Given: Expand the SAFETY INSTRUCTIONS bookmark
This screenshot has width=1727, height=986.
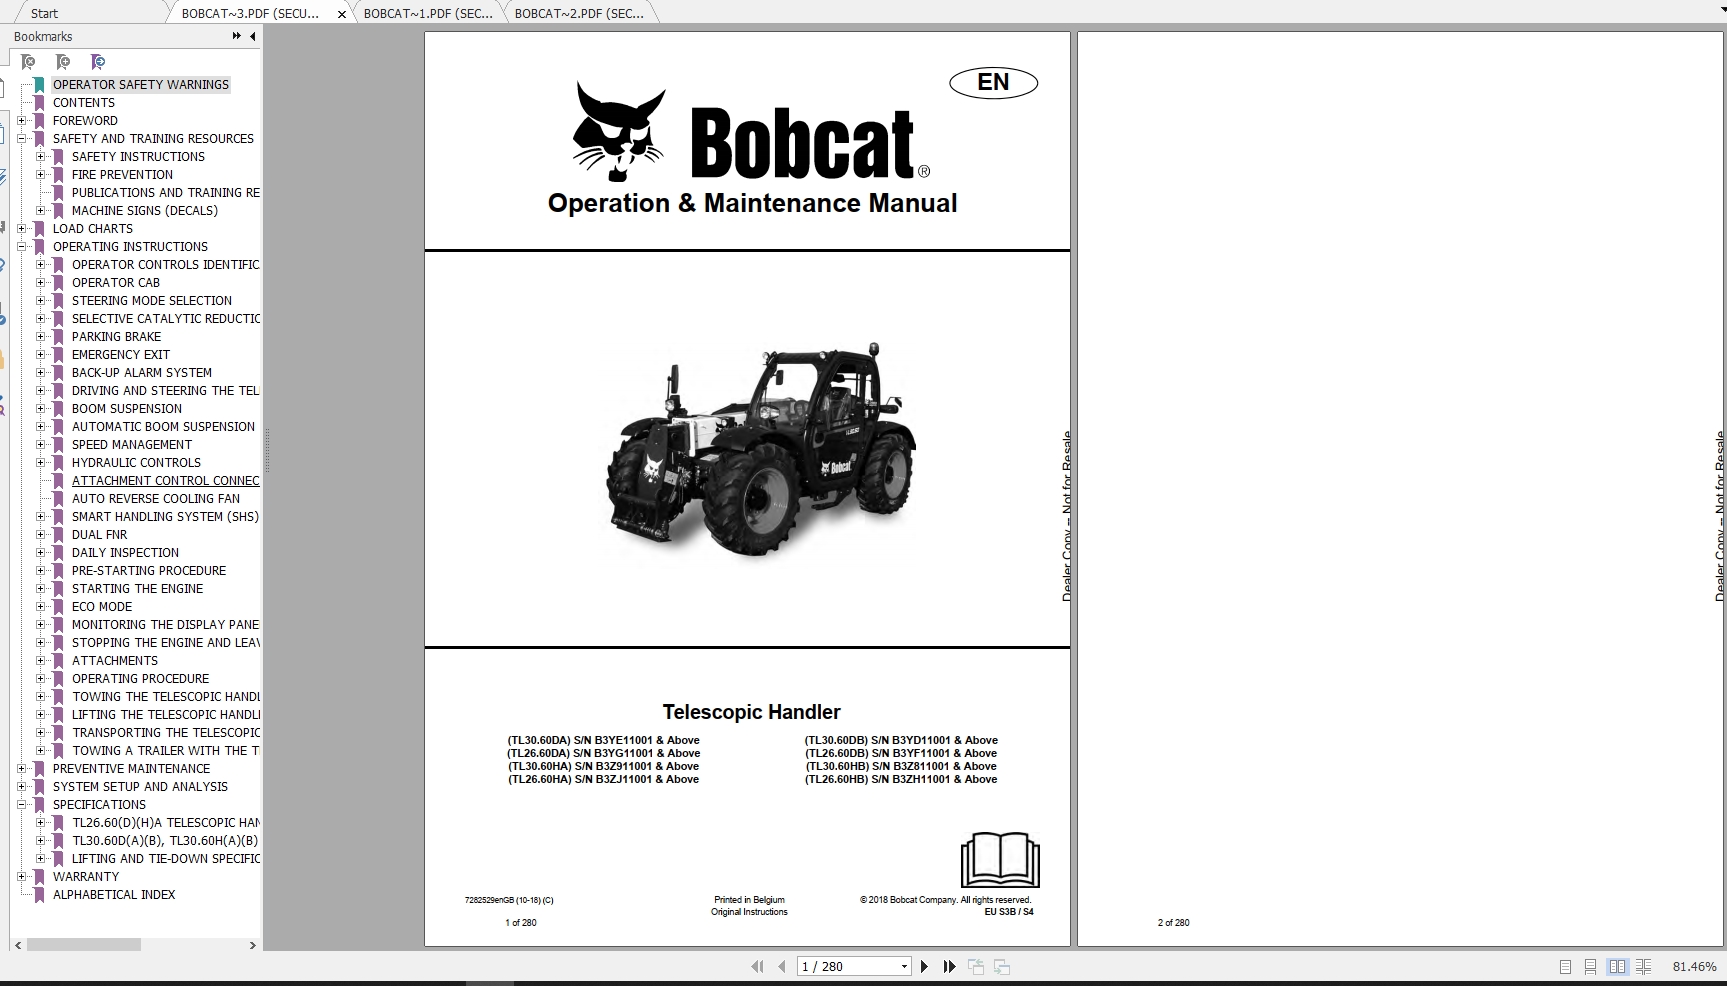Looking at the screenshot, I should (39, 156).
